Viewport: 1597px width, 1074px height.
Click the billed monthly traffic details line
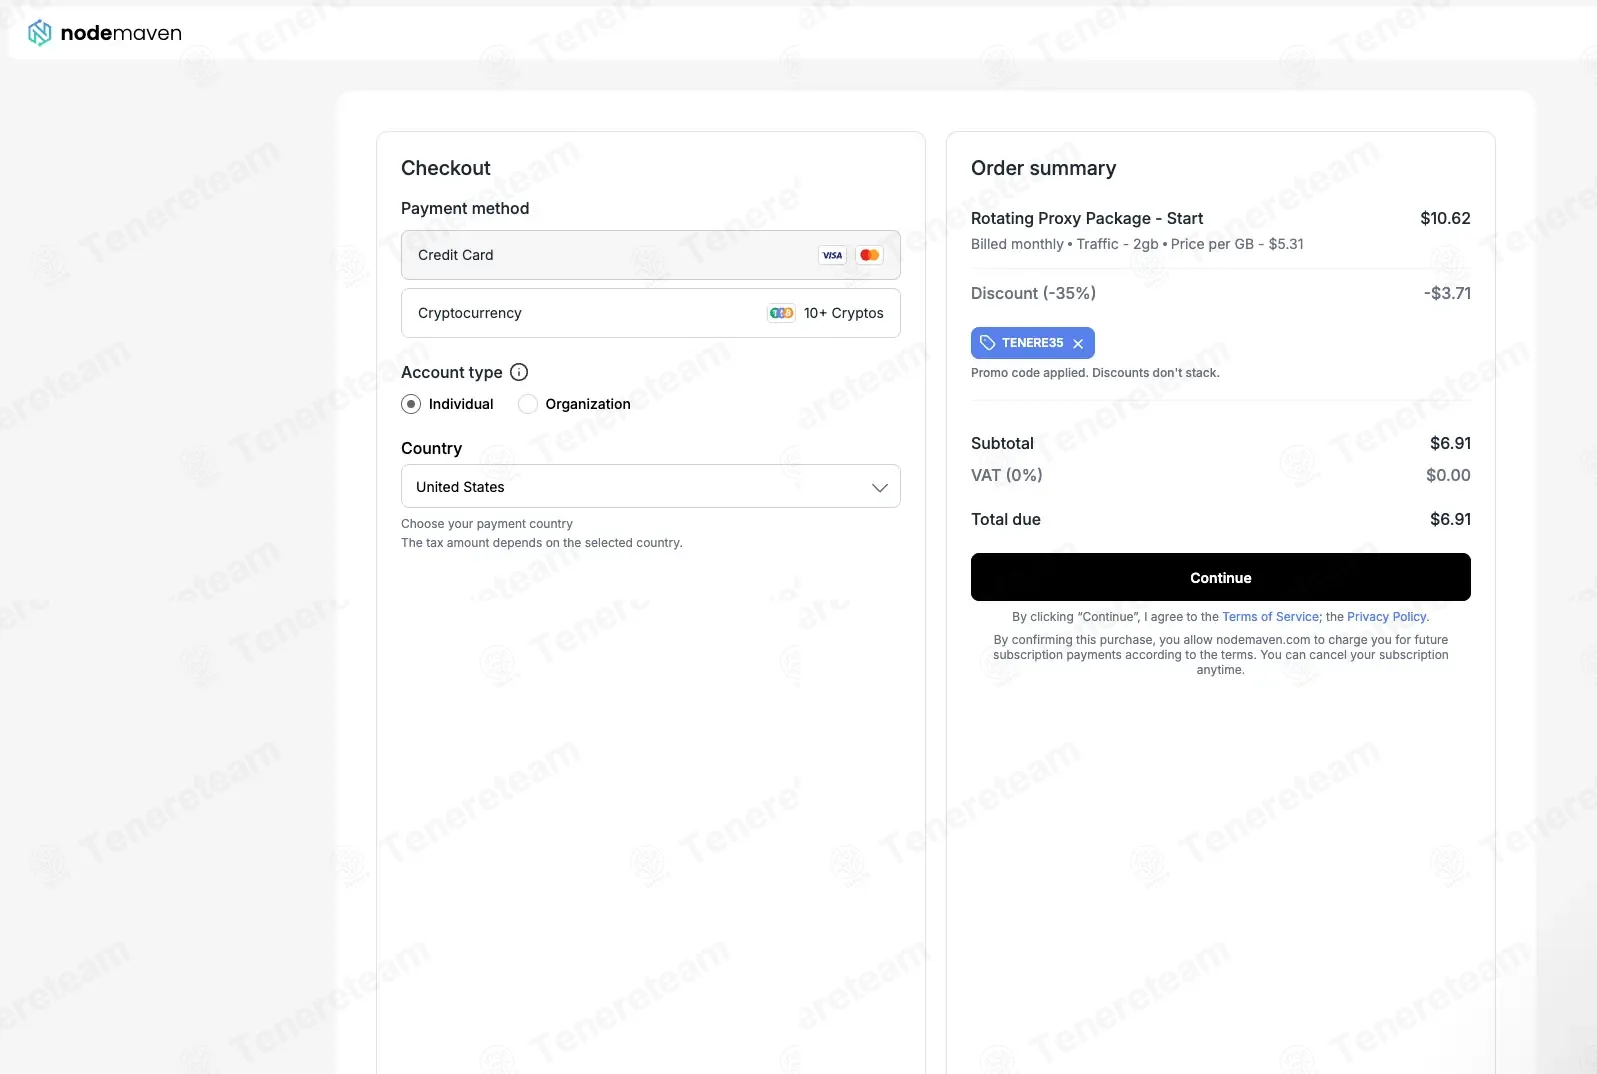1137,244
